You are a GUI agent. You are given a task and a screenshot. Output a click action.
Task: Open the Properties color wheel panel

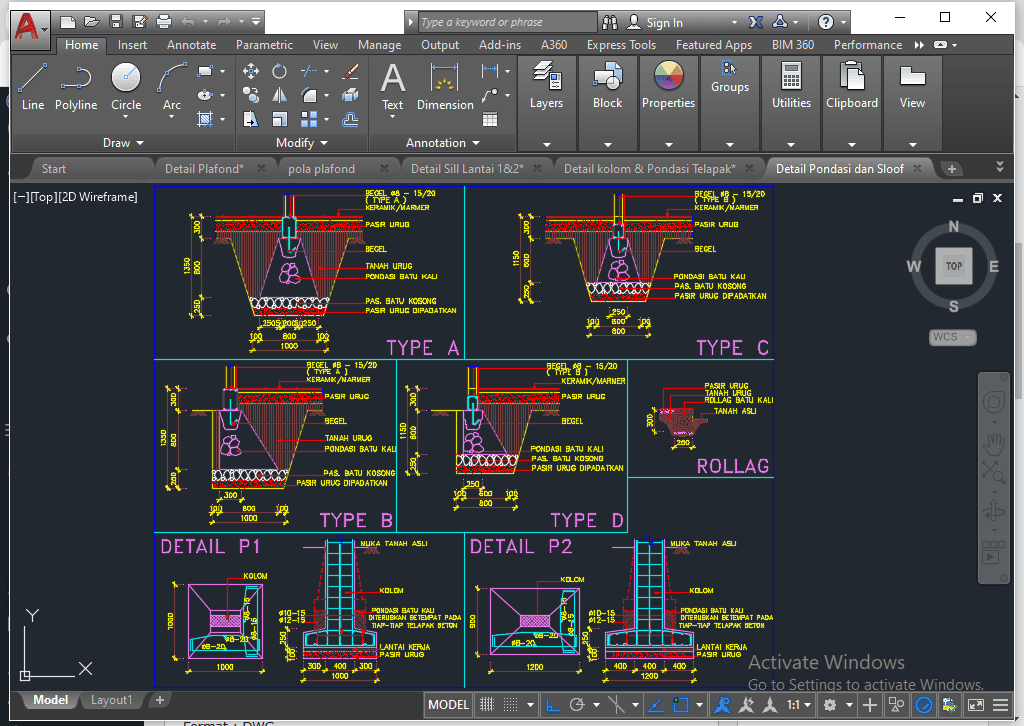(x=668, y=86)
